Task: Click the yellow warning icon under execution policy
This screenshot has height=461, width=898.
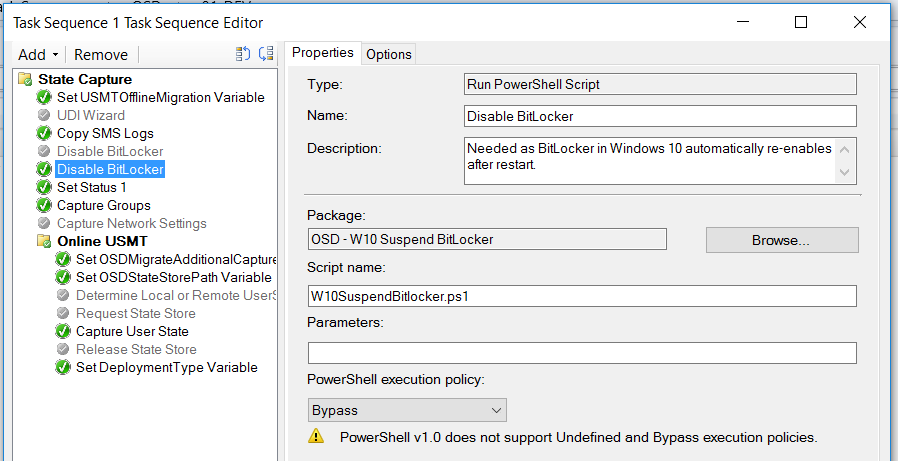Action: 316,436
